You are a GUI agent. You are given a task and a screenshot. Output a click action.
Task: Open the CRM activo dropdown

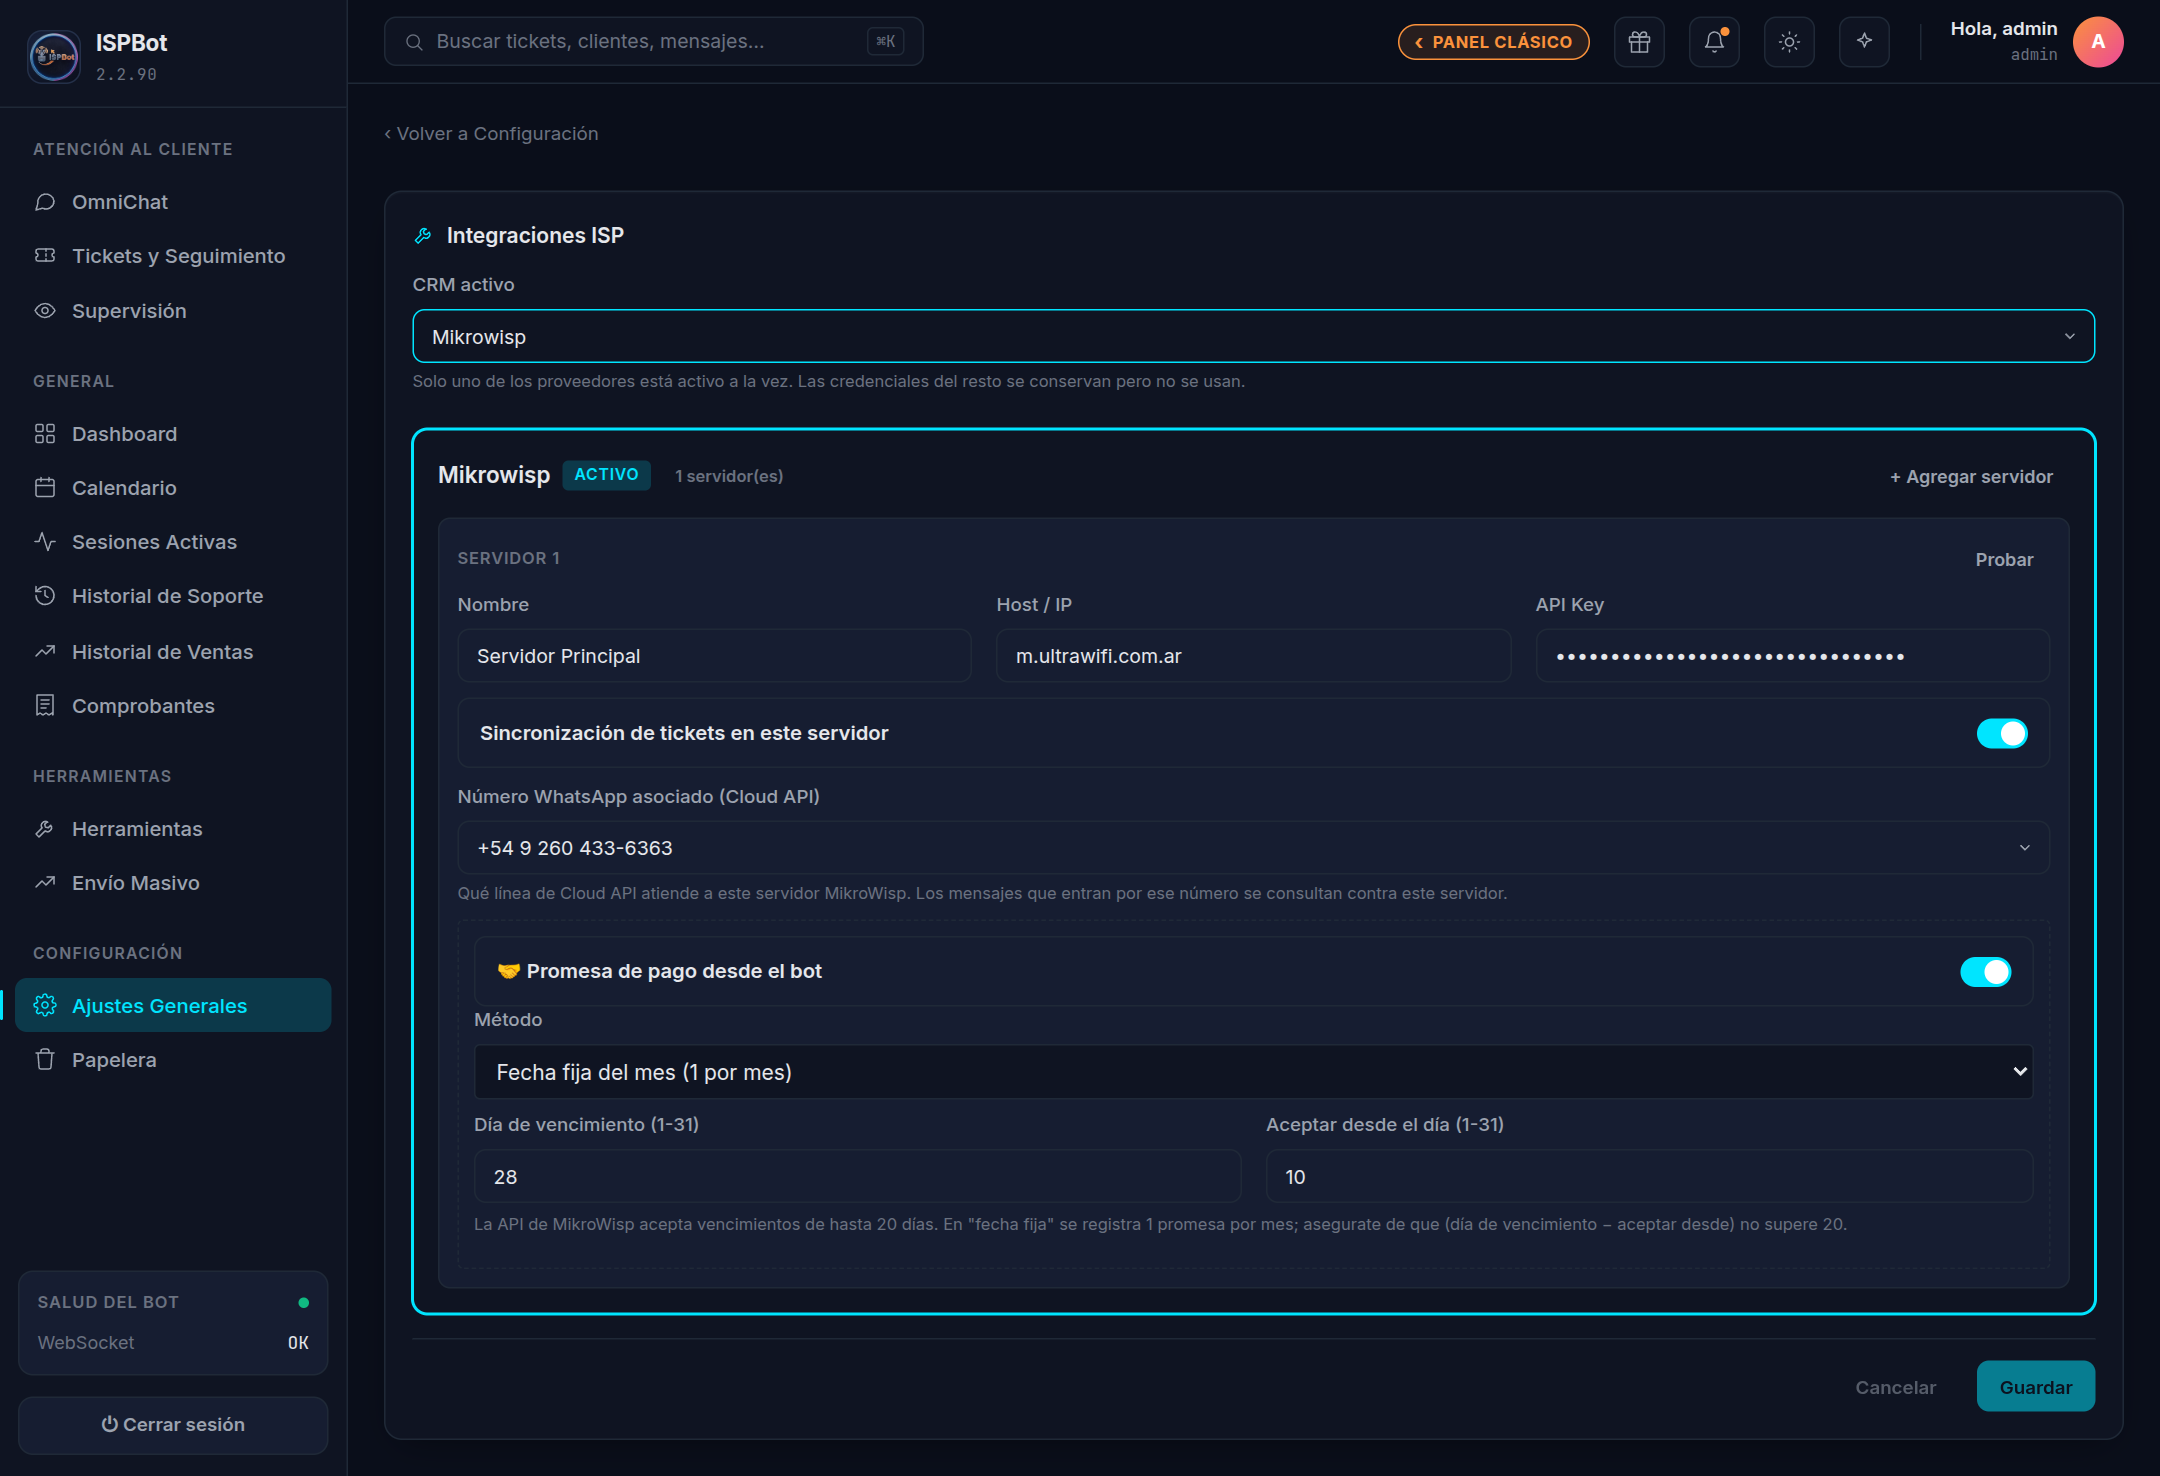click(x=1253, y=337)
